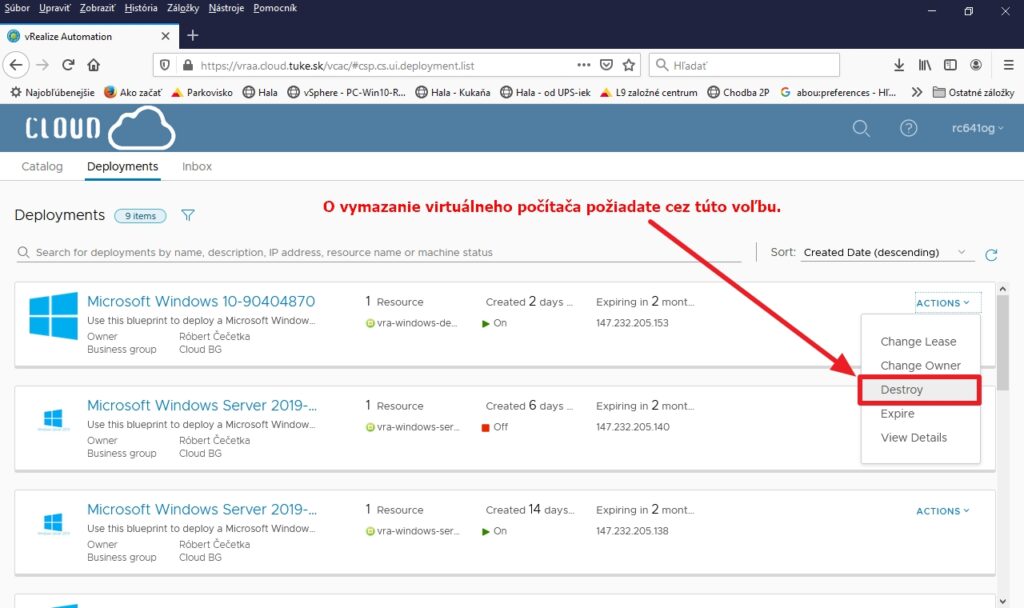Open the Parkovisko bookmark
Image resolution: width=1024 pixels, height=608 pixels.
[202, 92]
